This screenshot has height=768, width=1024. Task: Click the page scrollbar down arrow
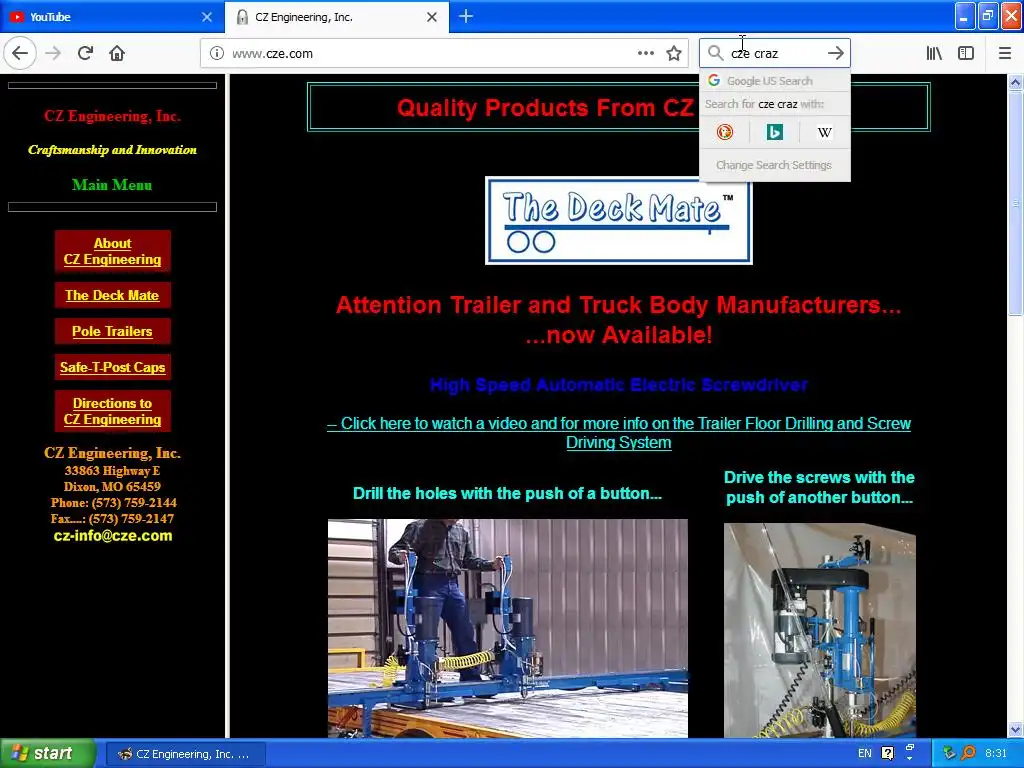pos(1016,729)
